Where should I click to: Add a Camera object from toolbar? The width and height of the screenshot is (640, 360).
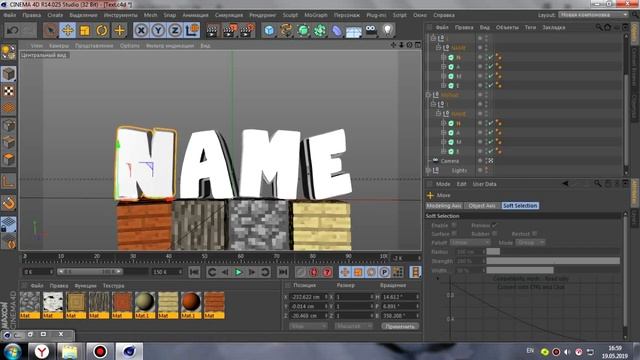point(371,29)
